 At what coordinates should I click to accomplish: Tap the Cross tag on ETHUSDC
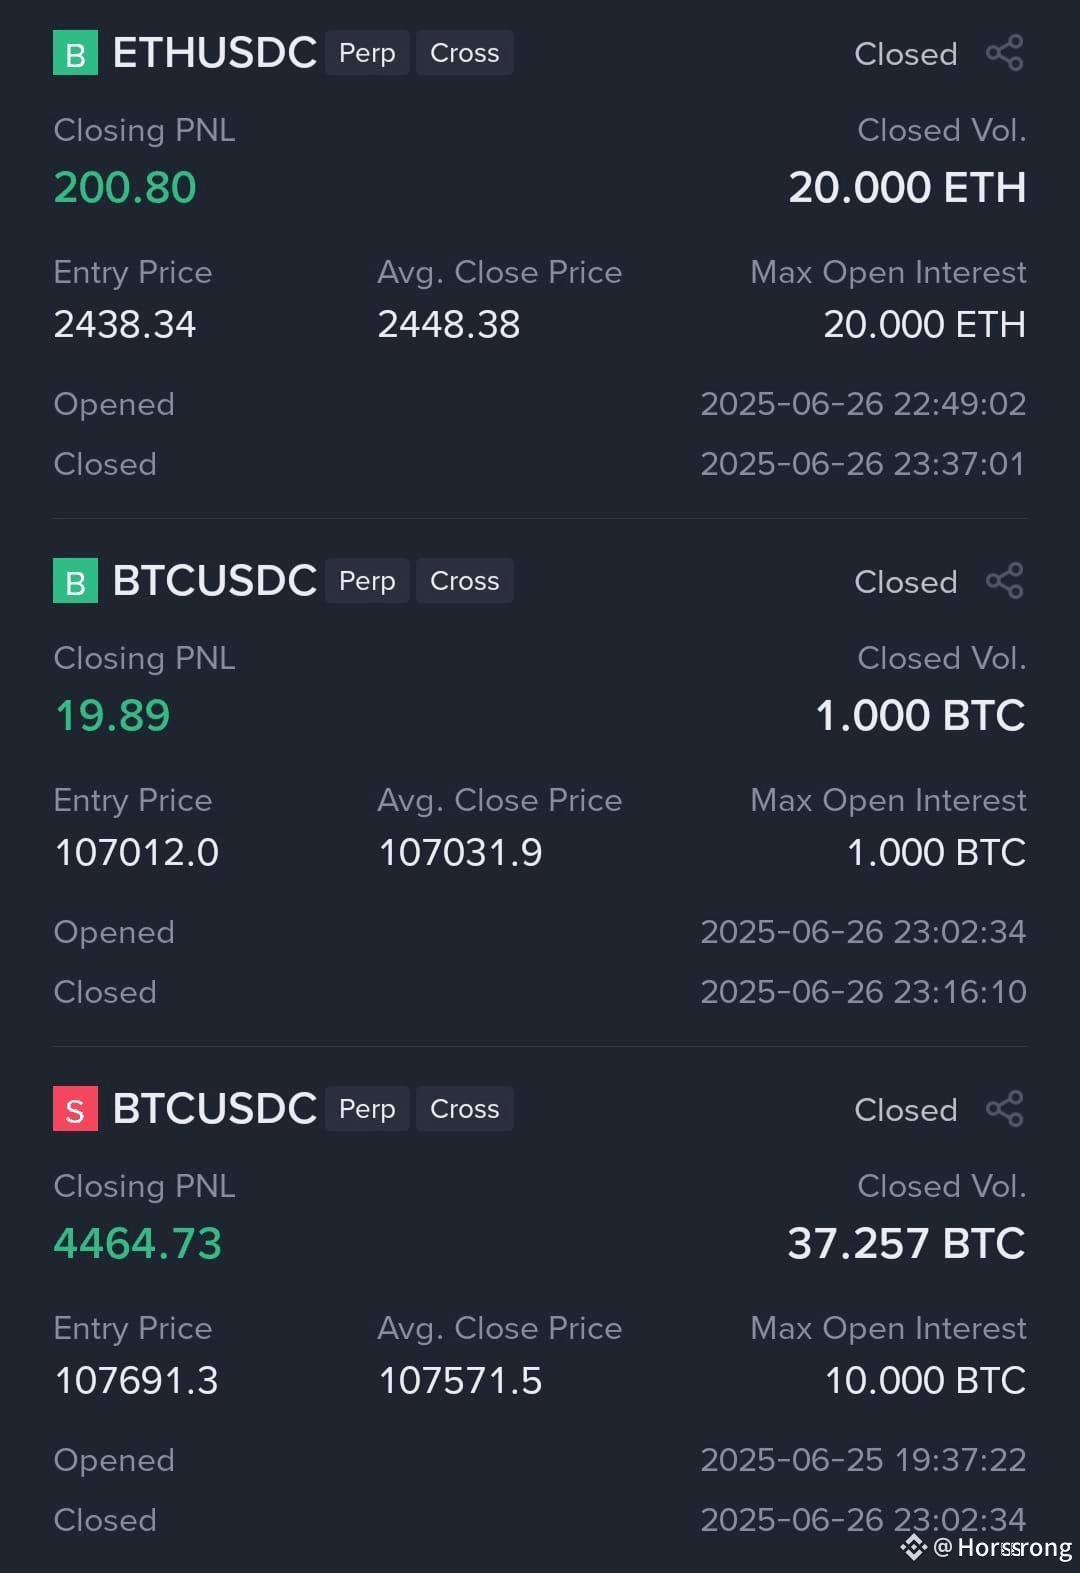click(464, 53)
